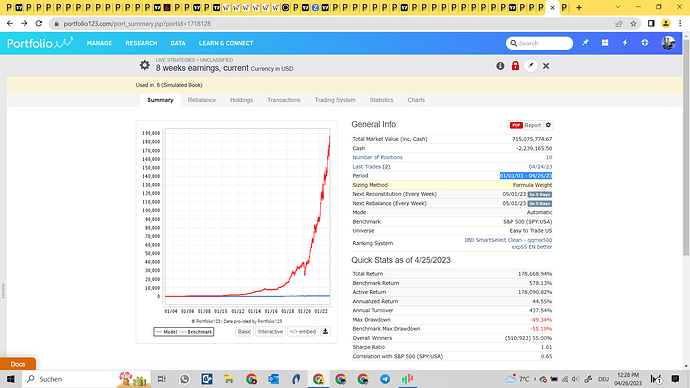The height and width of the screenshot is (388, 690).
Task: Open the grid apps icon in the header
Action: pyautogui.click(x=605, y=43)
